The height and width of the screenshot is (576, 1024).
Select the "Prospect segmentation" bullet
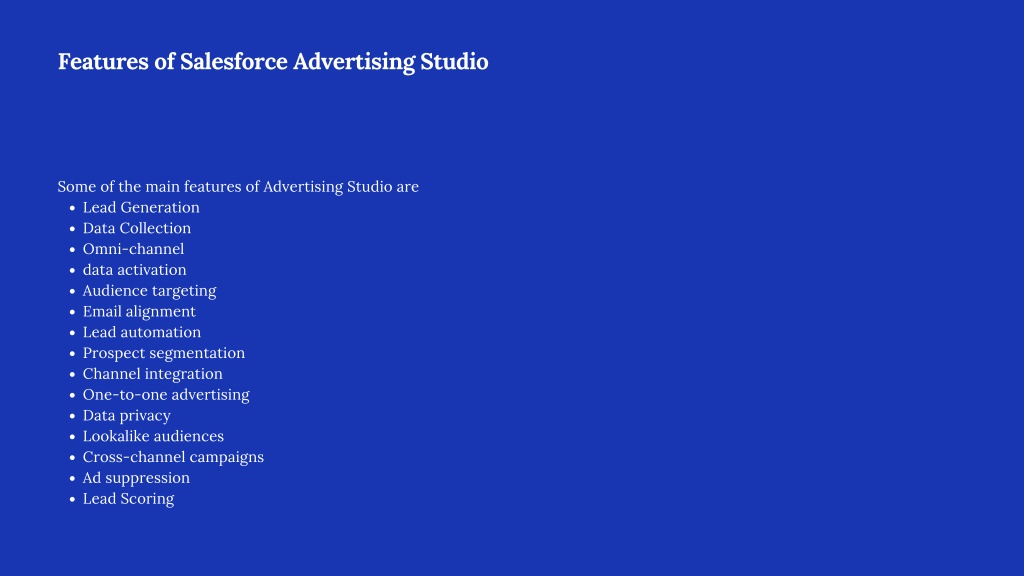click(x=164, y=353)
